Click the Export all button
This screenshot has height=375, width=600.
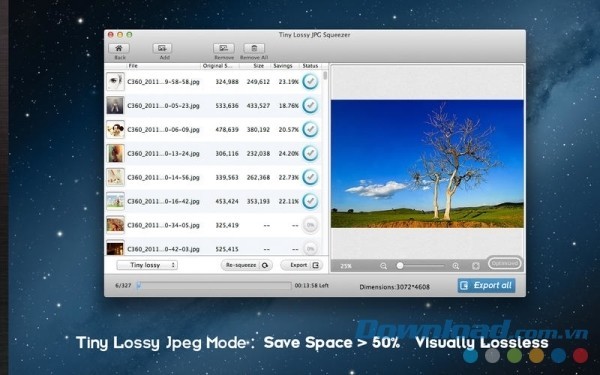486,285
